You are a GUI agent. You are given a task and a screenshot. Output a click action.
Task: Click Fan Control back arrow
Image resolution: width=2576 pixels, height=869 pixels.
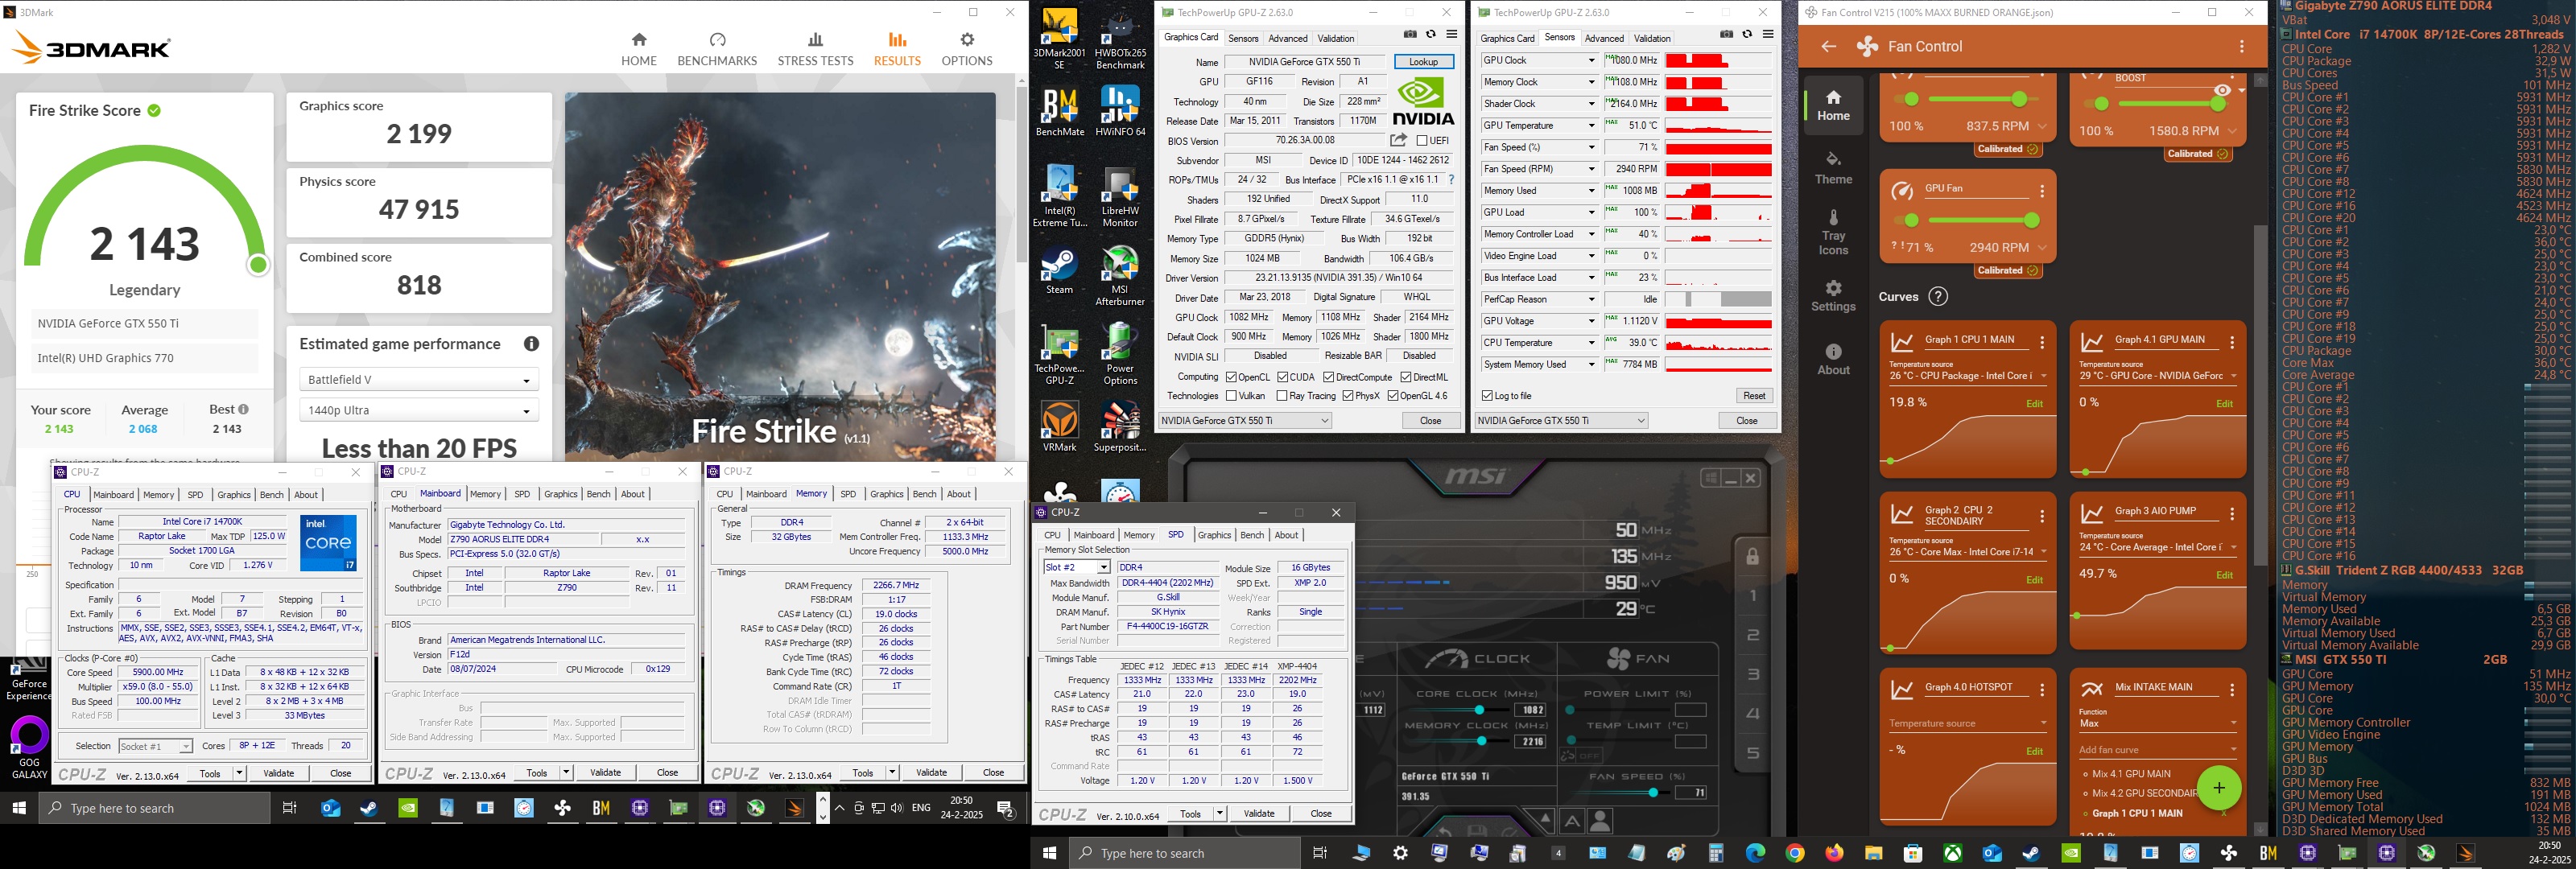[x=1828, y=46]
